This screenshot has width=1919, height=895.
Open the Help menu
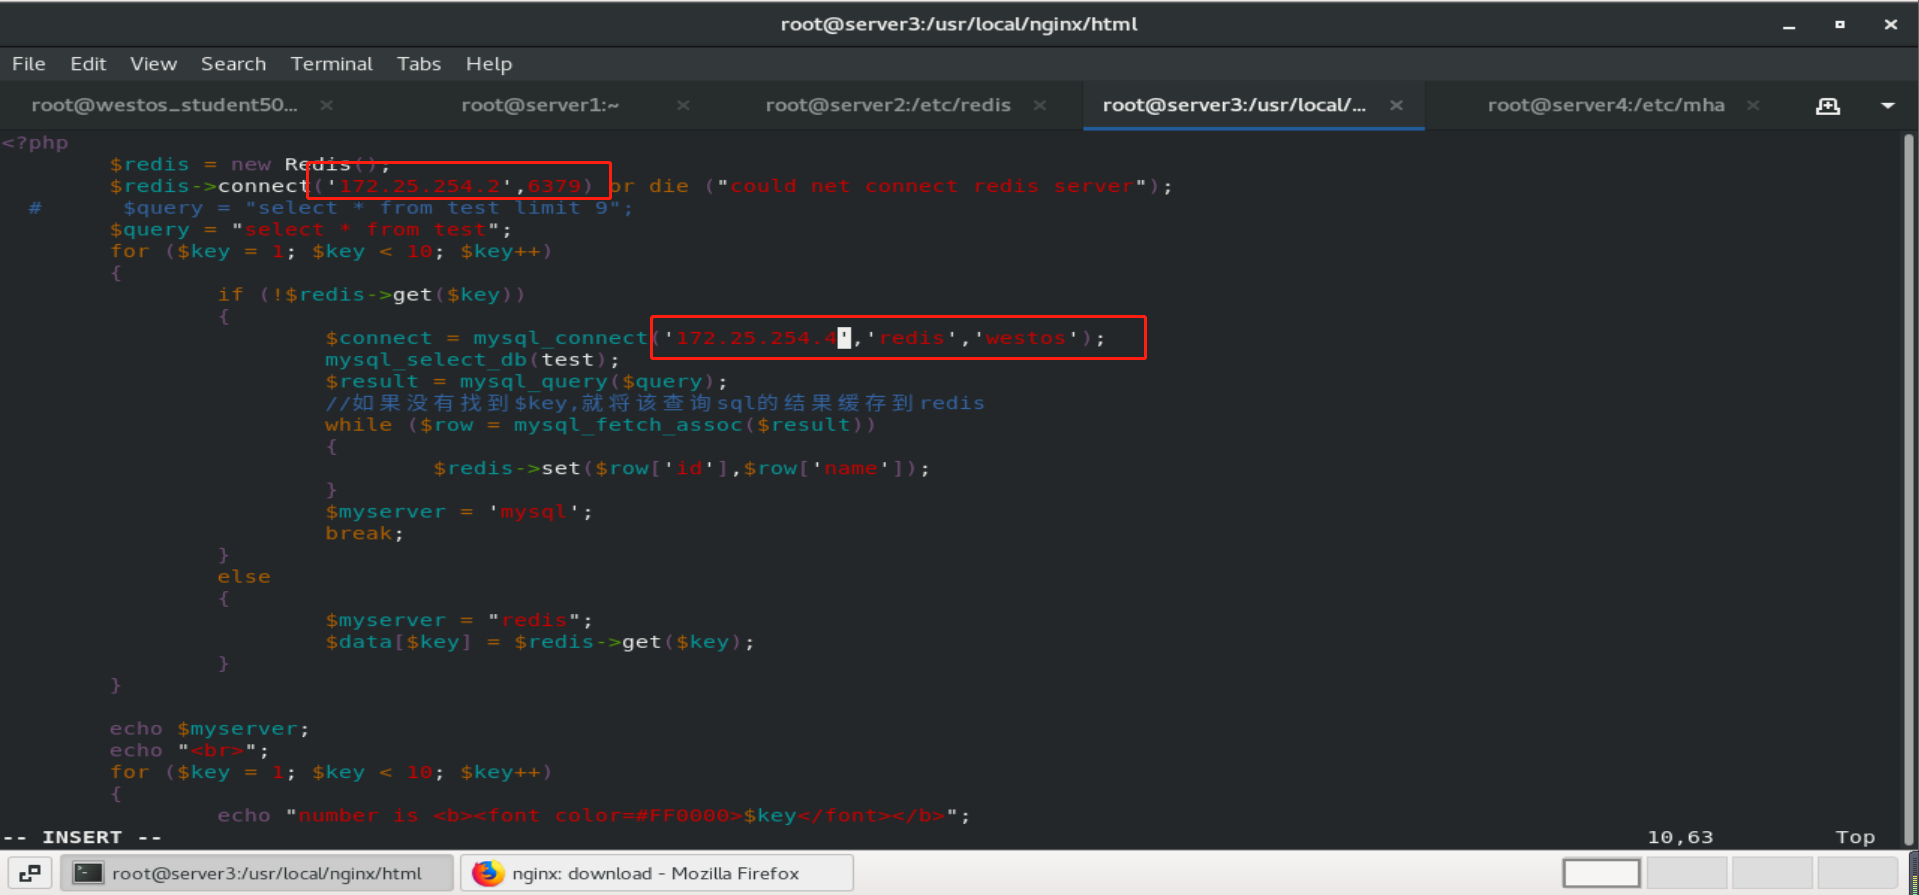click(488, 64)
